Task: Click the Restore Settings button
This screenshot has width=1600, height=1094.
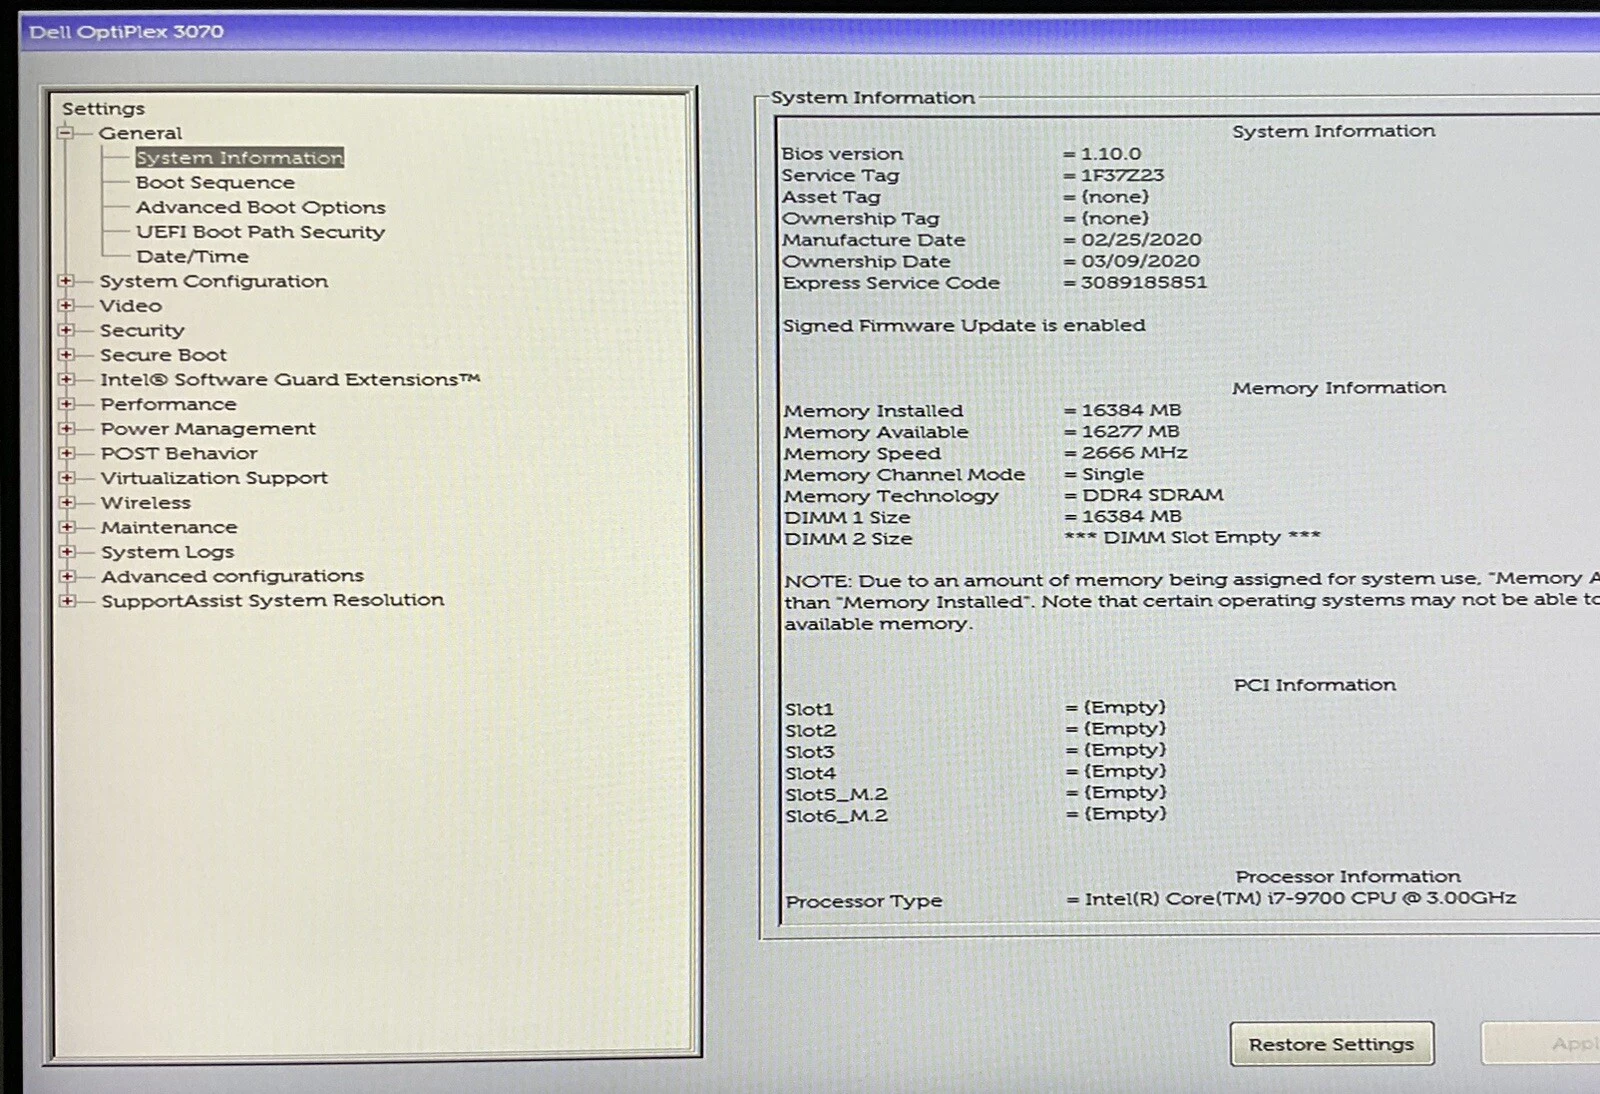Action: (x=1331, y=1044)
